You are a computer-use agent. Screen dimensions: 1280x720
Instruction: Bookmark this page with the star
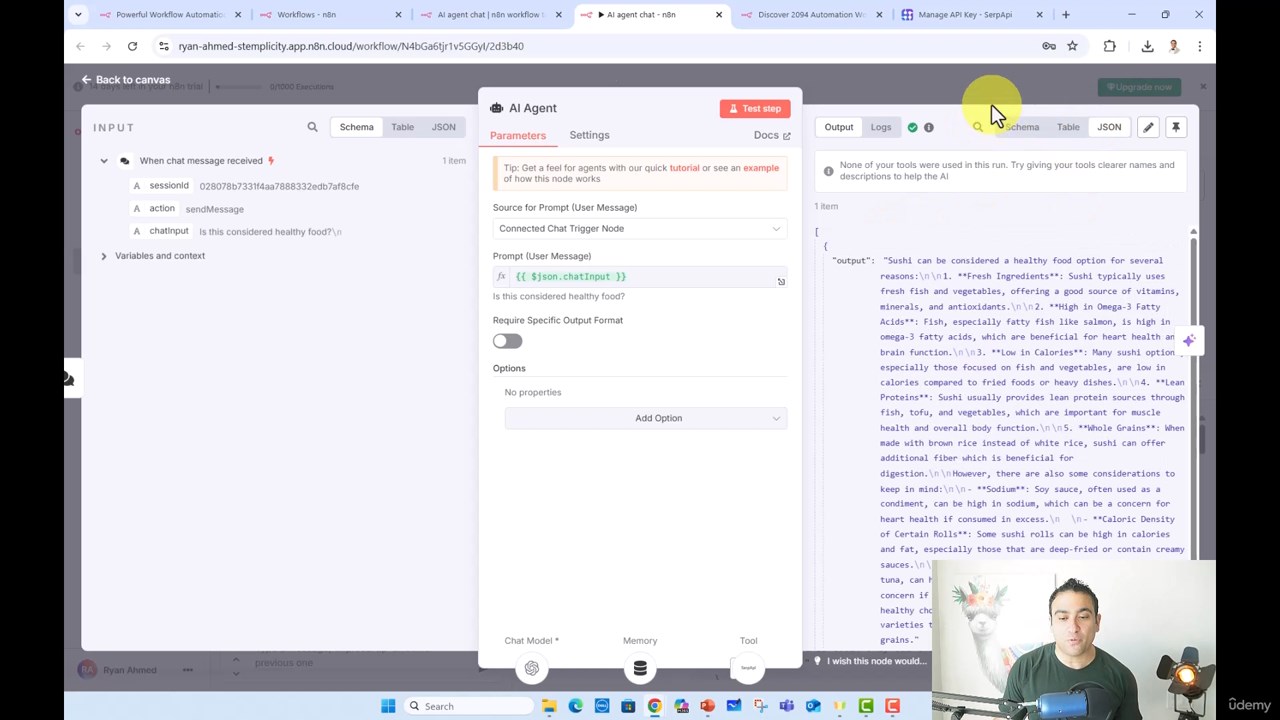(1072, 46)
